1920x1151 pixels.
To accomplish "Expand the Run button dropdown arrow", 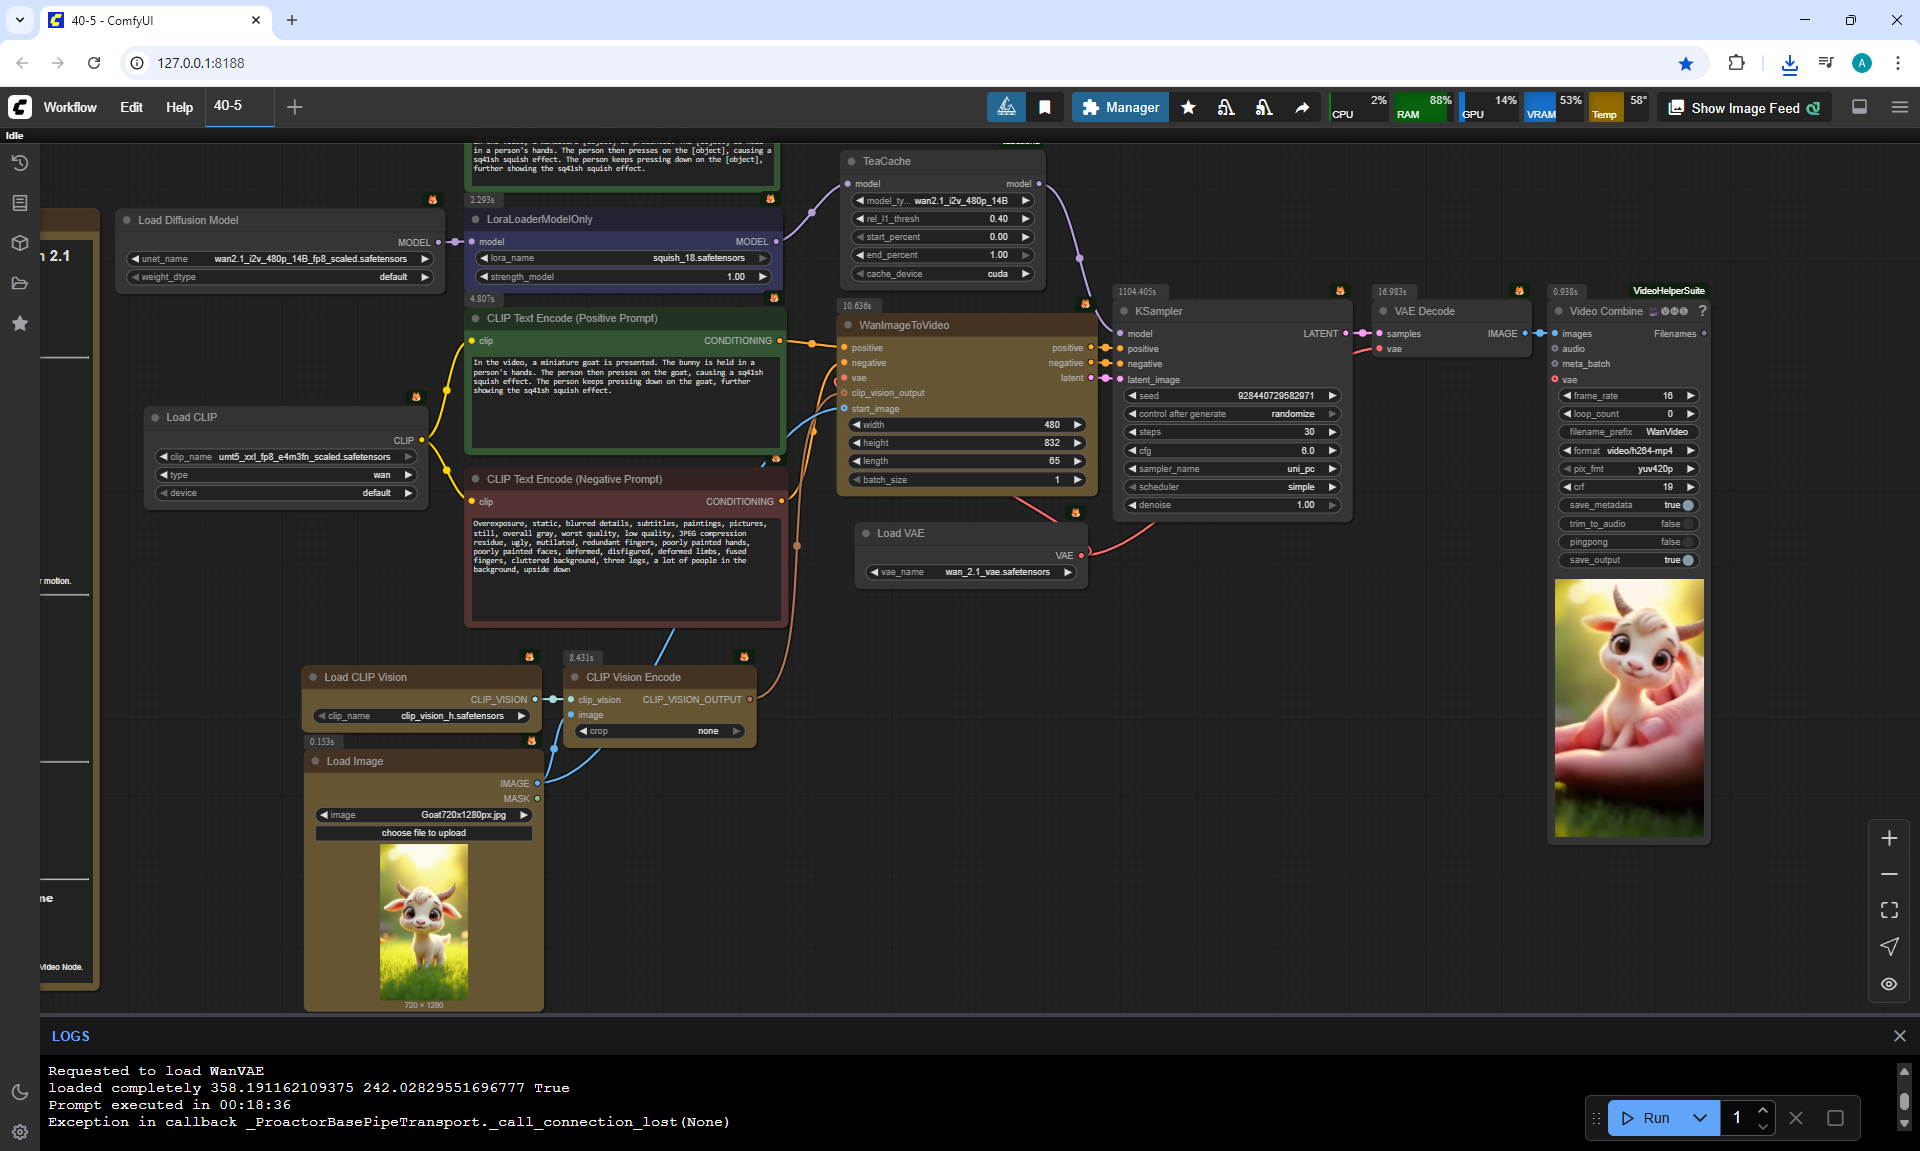I will pos(1699,1118).
